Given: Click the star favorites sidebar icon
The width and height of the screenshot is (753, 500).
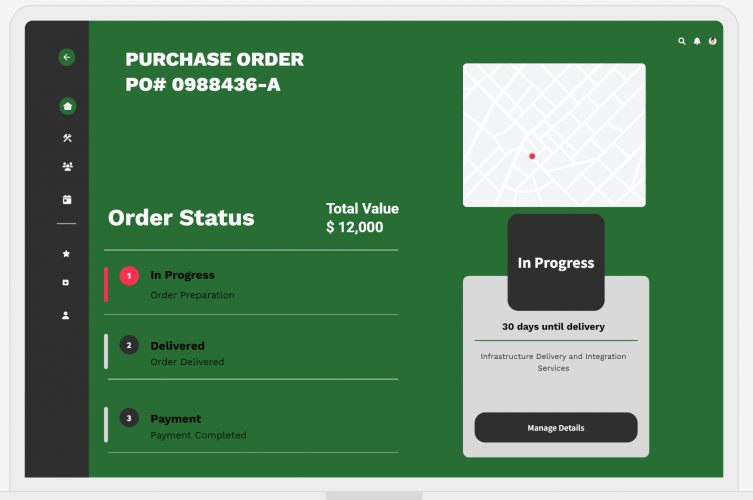Looking at the screenshot, I should click(67, 254).
